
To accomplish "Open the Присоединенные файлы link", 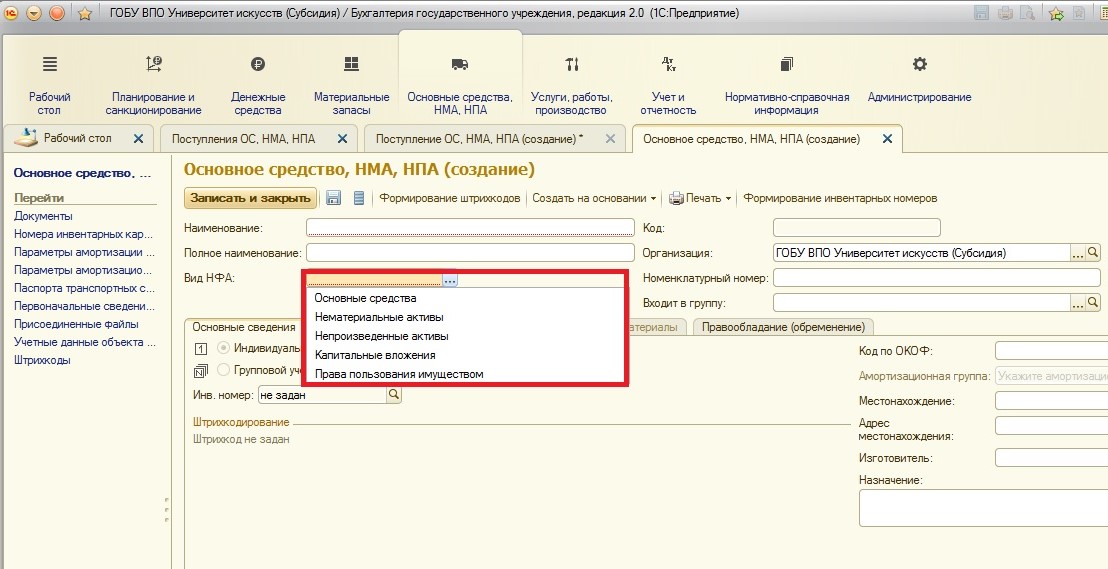I will [x=76, y=324].
